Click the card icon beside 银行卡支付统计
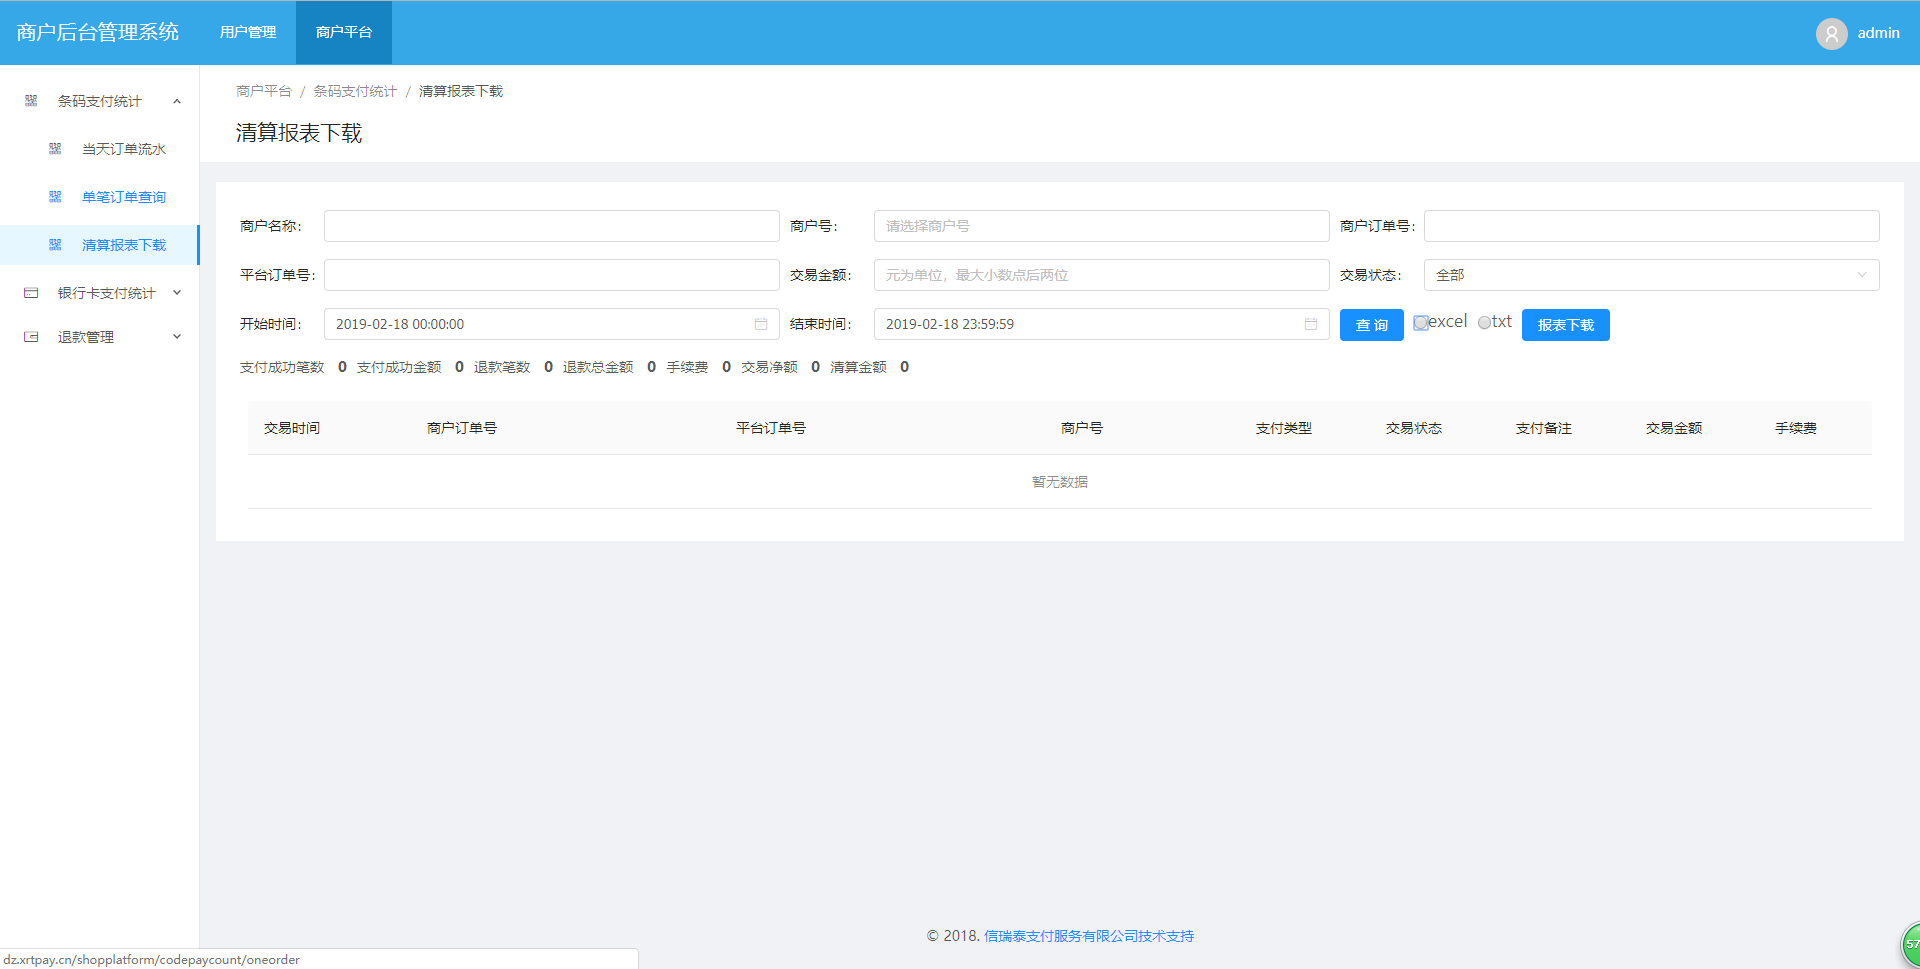The height and width of the screenshot is (969, 1920). tap(31, 293)
